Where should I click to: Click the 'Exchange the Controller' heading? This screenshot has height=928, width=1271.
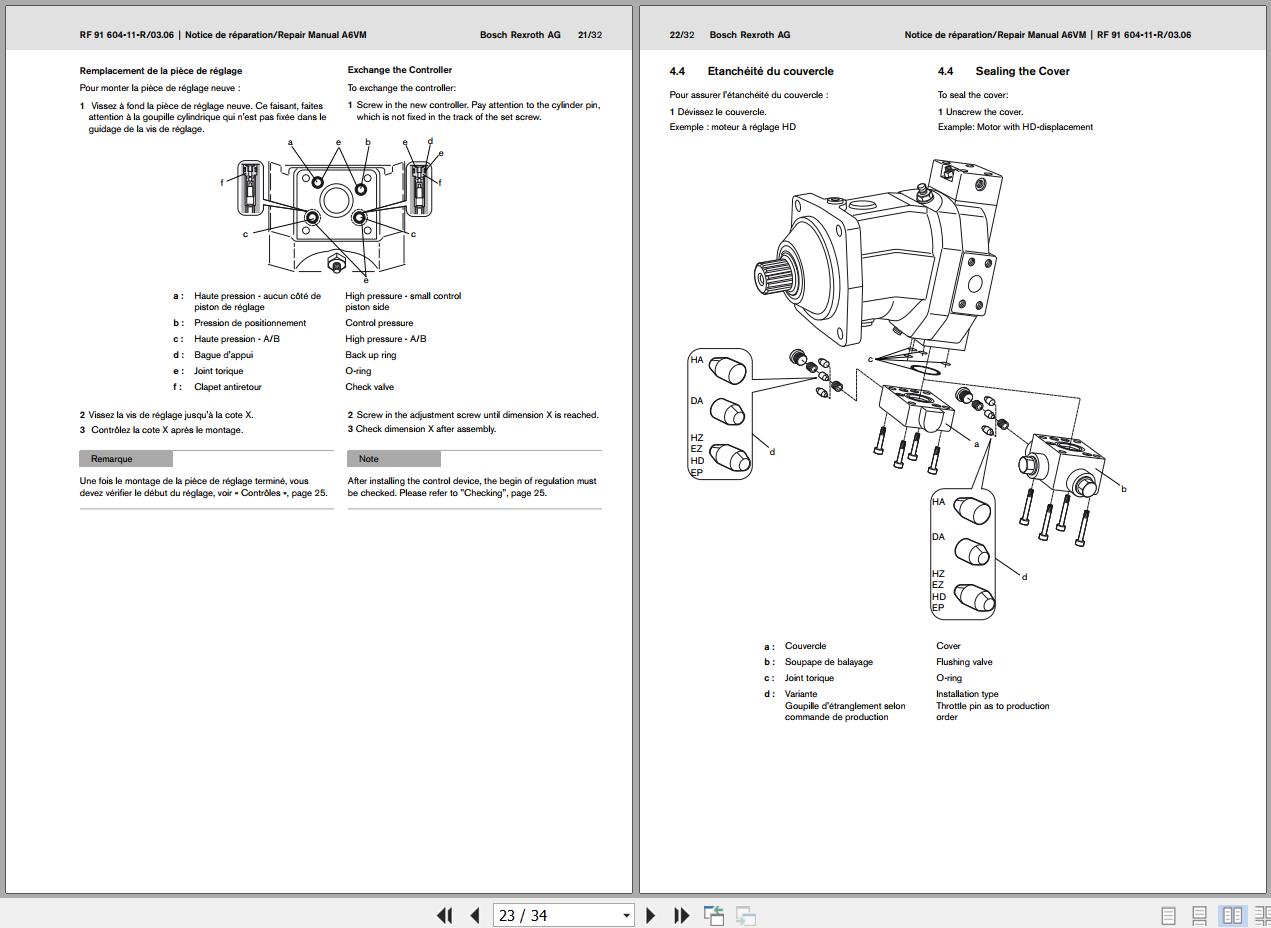[x=400, y=70]
